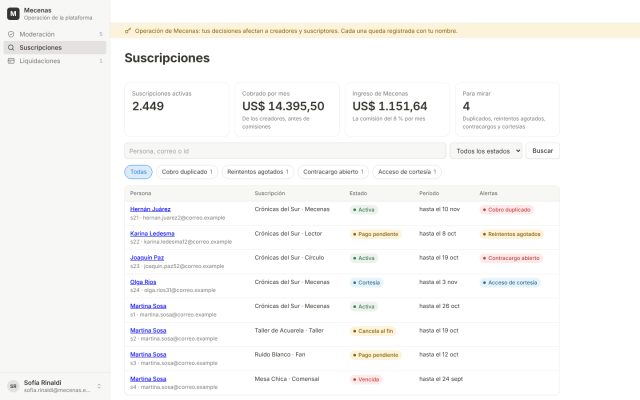The image size is (640, 400).
Task: Click the Cobrado por mes card
Action: pos(287,109)
